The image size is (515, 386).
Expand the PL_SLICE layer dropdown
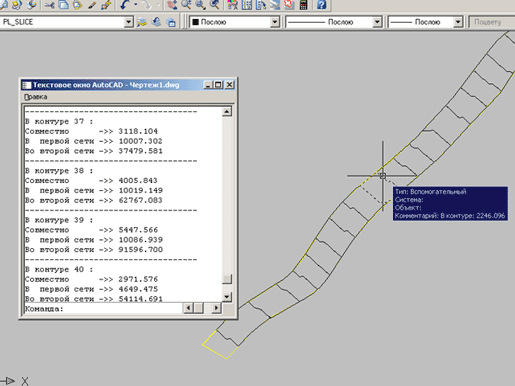128,22
